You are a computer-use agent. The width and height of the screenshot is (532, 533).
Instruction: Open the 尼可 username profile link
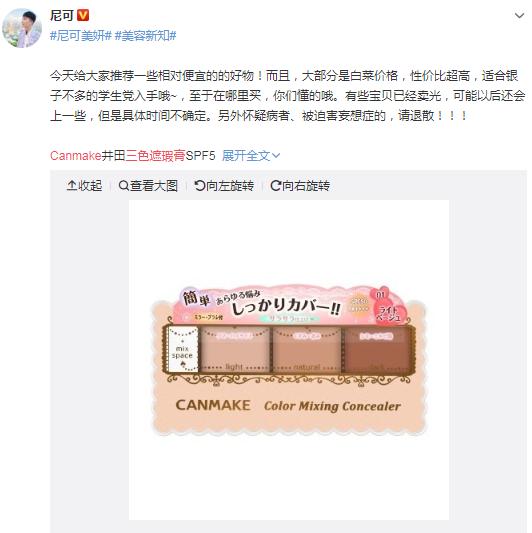(62, 15)
